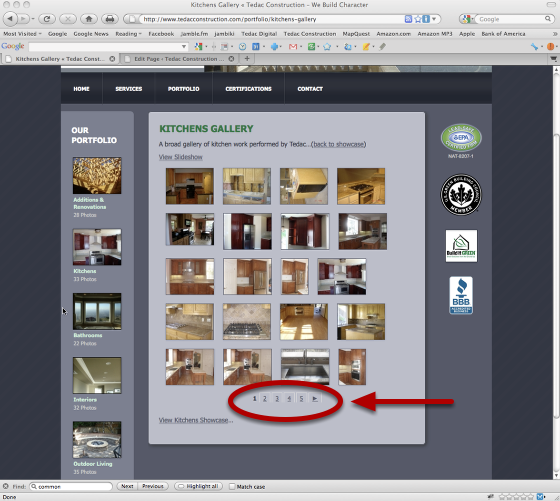Viewport: 560px width, 501px height.
Task: Switch to Edit Page Tedac Construction tab
Action: click(178, 59)
